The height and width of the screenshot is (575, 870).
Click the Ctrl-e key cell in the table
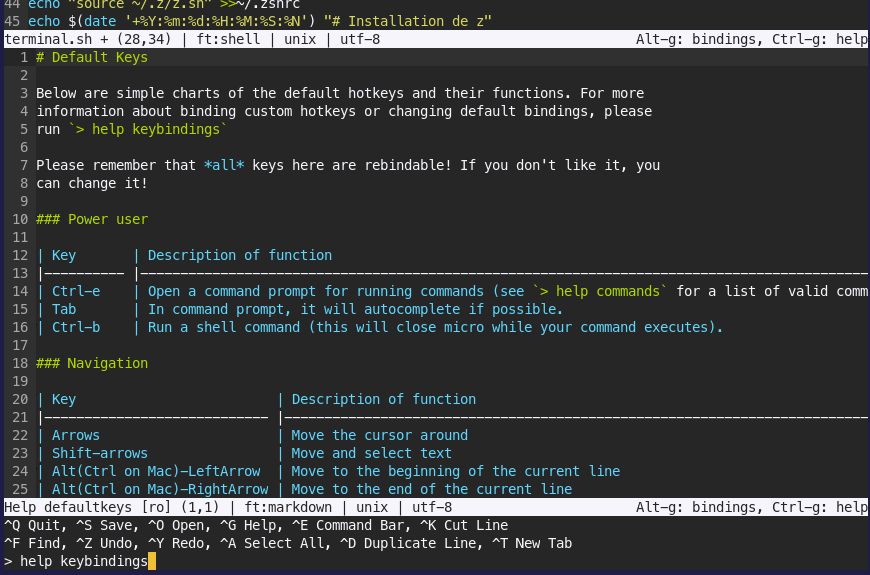click(76, 291)
